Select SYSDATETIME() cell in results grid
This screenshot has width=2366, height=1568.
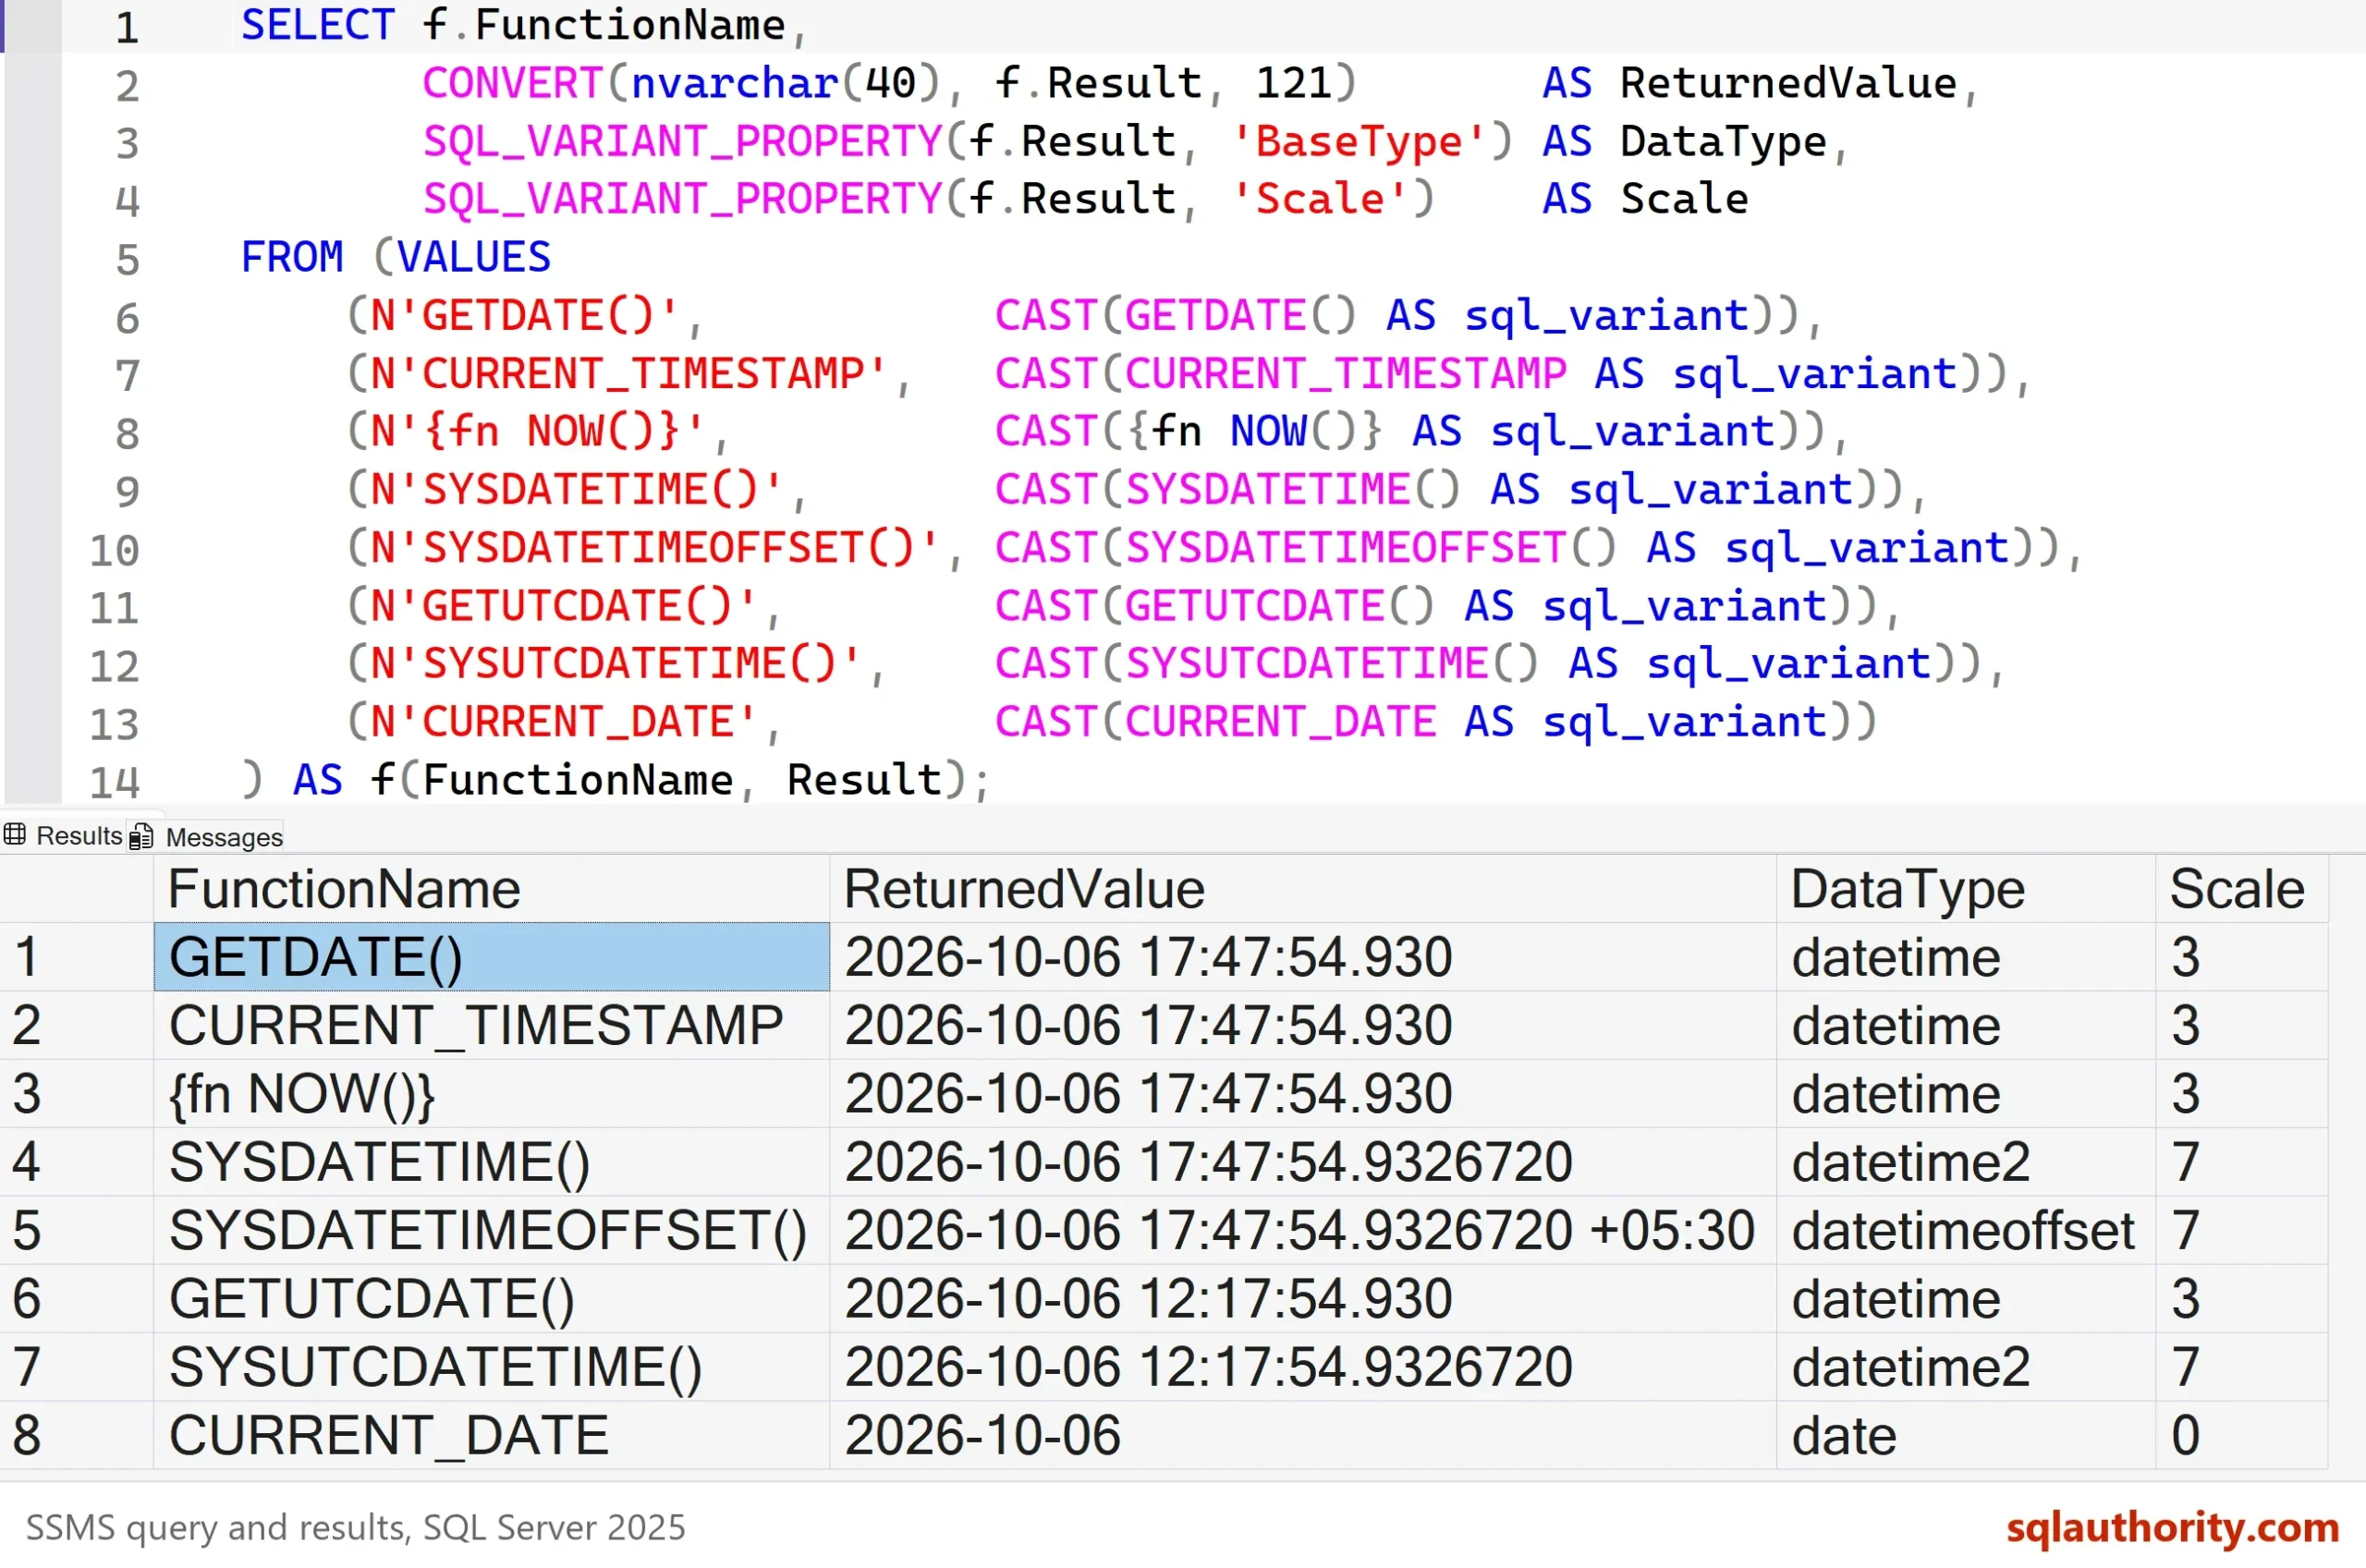click(491, 1161)
